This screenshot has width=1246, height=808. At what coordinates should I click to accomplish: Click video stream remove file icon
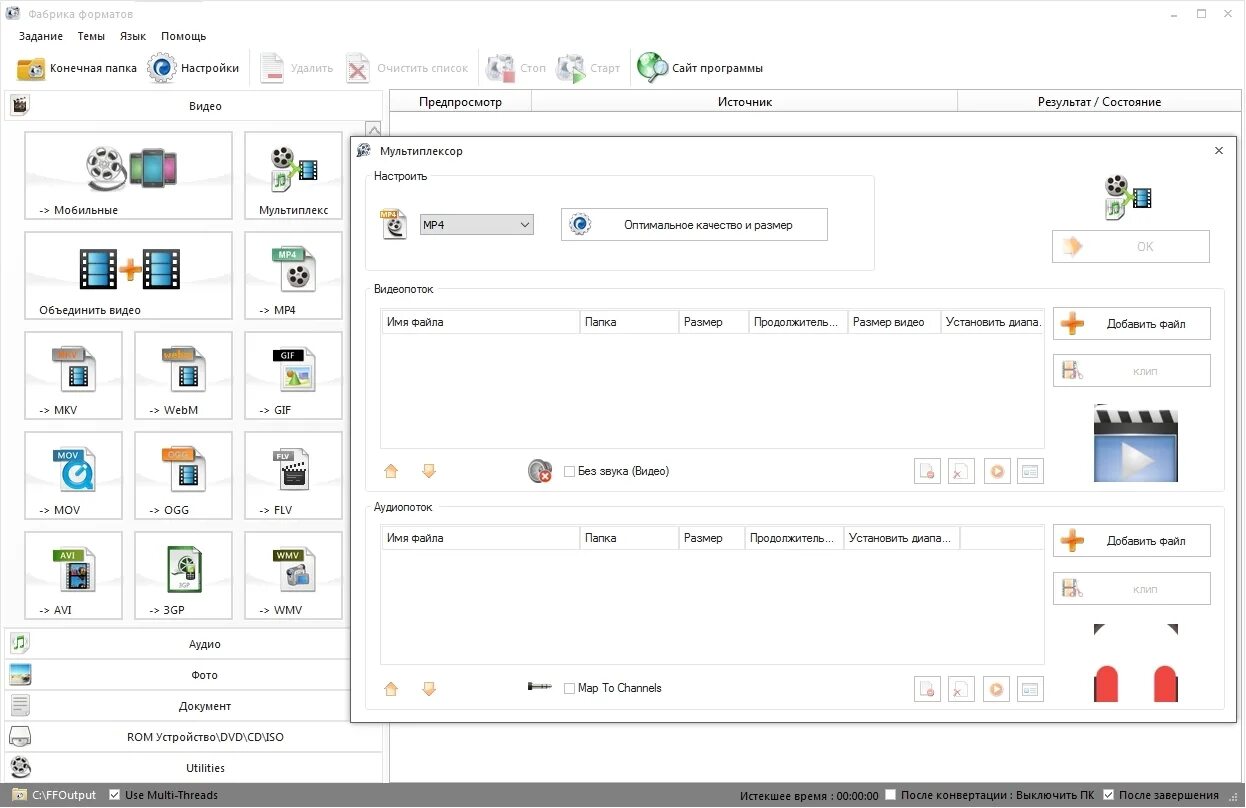[x=928, y=472]
